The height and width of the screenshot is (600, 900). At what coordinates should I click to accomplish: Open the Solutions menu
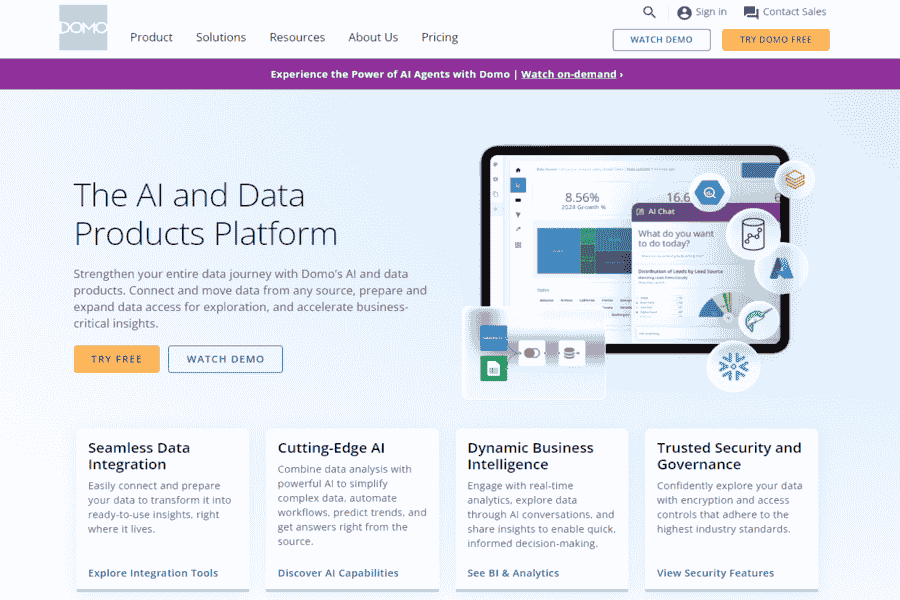[x=221, y=37]
